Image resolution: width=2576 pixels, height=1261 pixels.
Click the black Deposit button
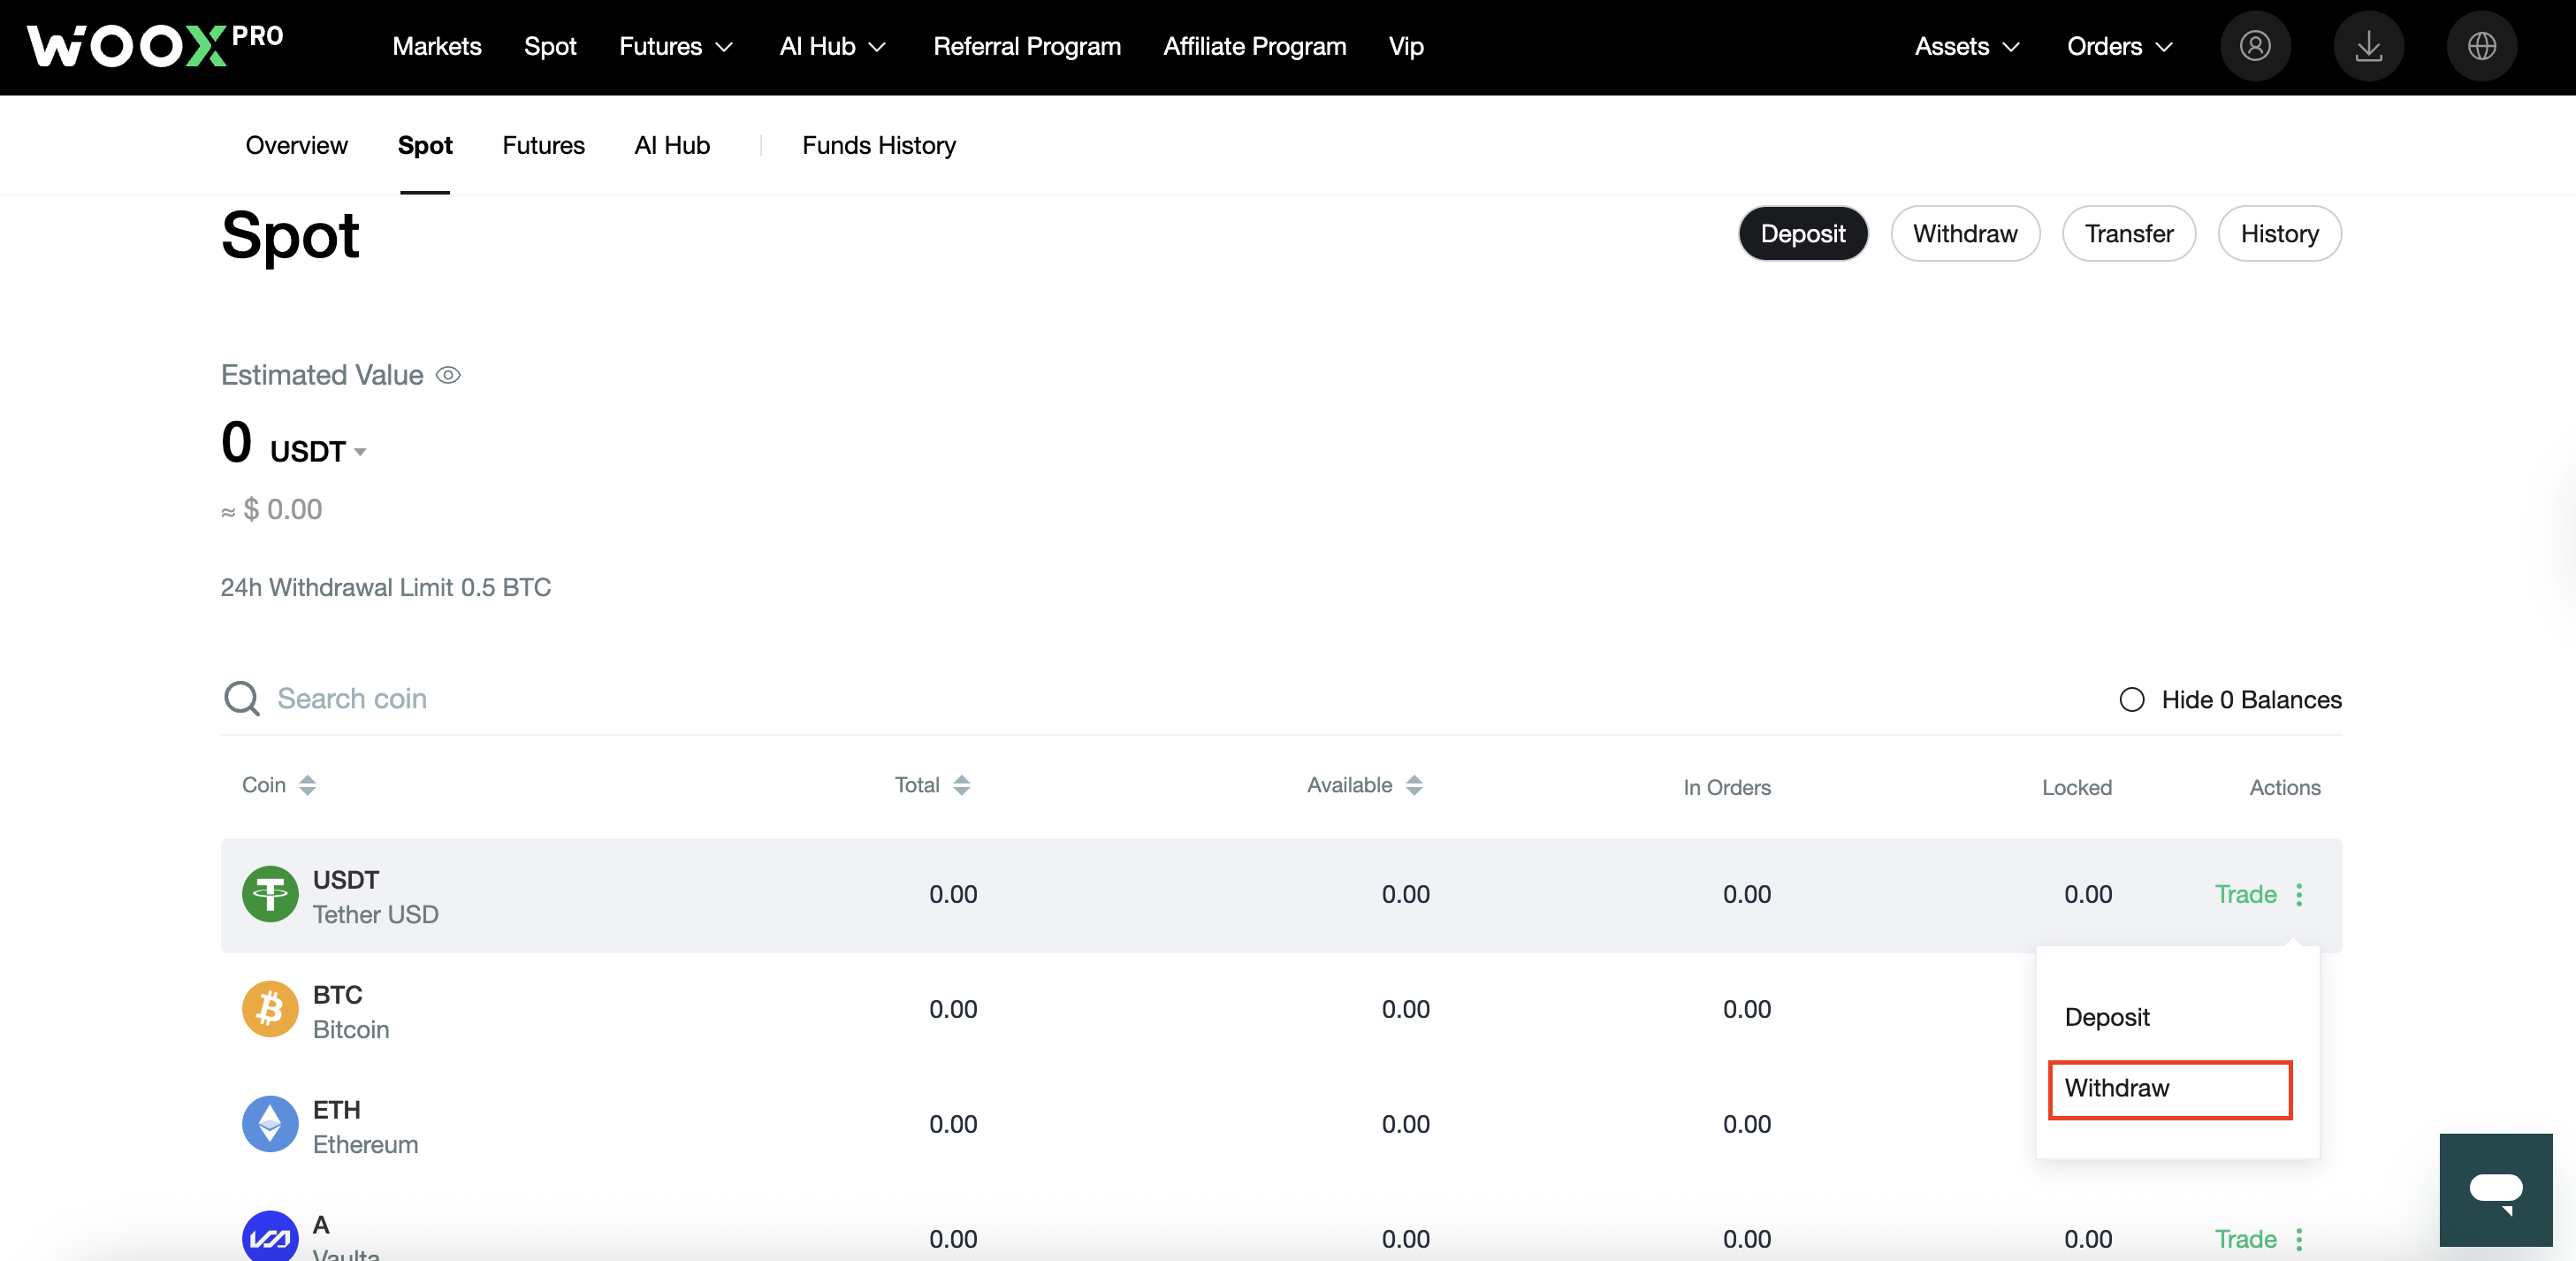1803,233
